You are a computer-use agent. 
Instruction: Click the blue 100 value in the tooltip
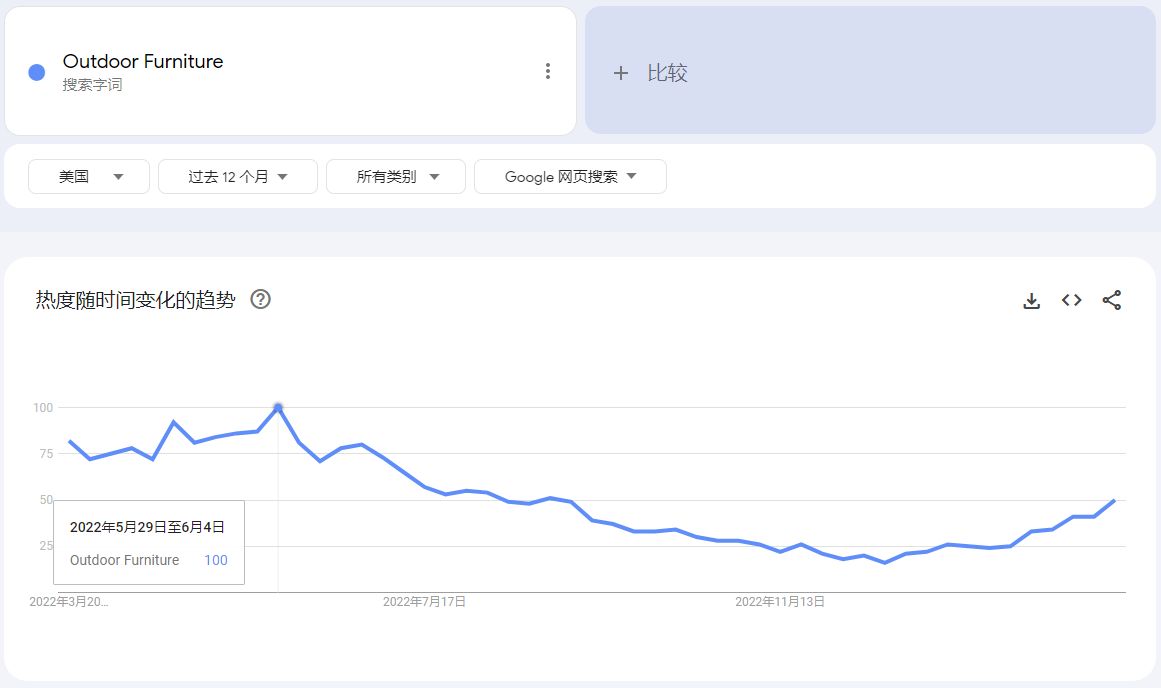(215, 560)
